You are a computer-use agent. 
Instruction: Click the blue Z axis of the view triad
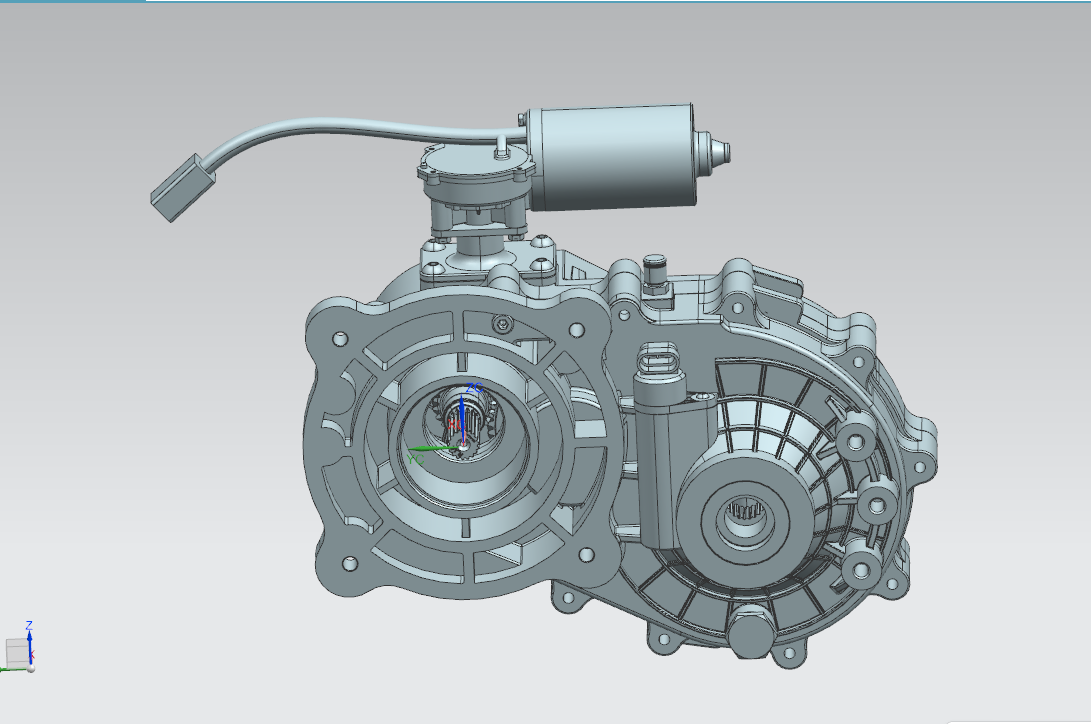pyautogui.click(x=30, y=647)
